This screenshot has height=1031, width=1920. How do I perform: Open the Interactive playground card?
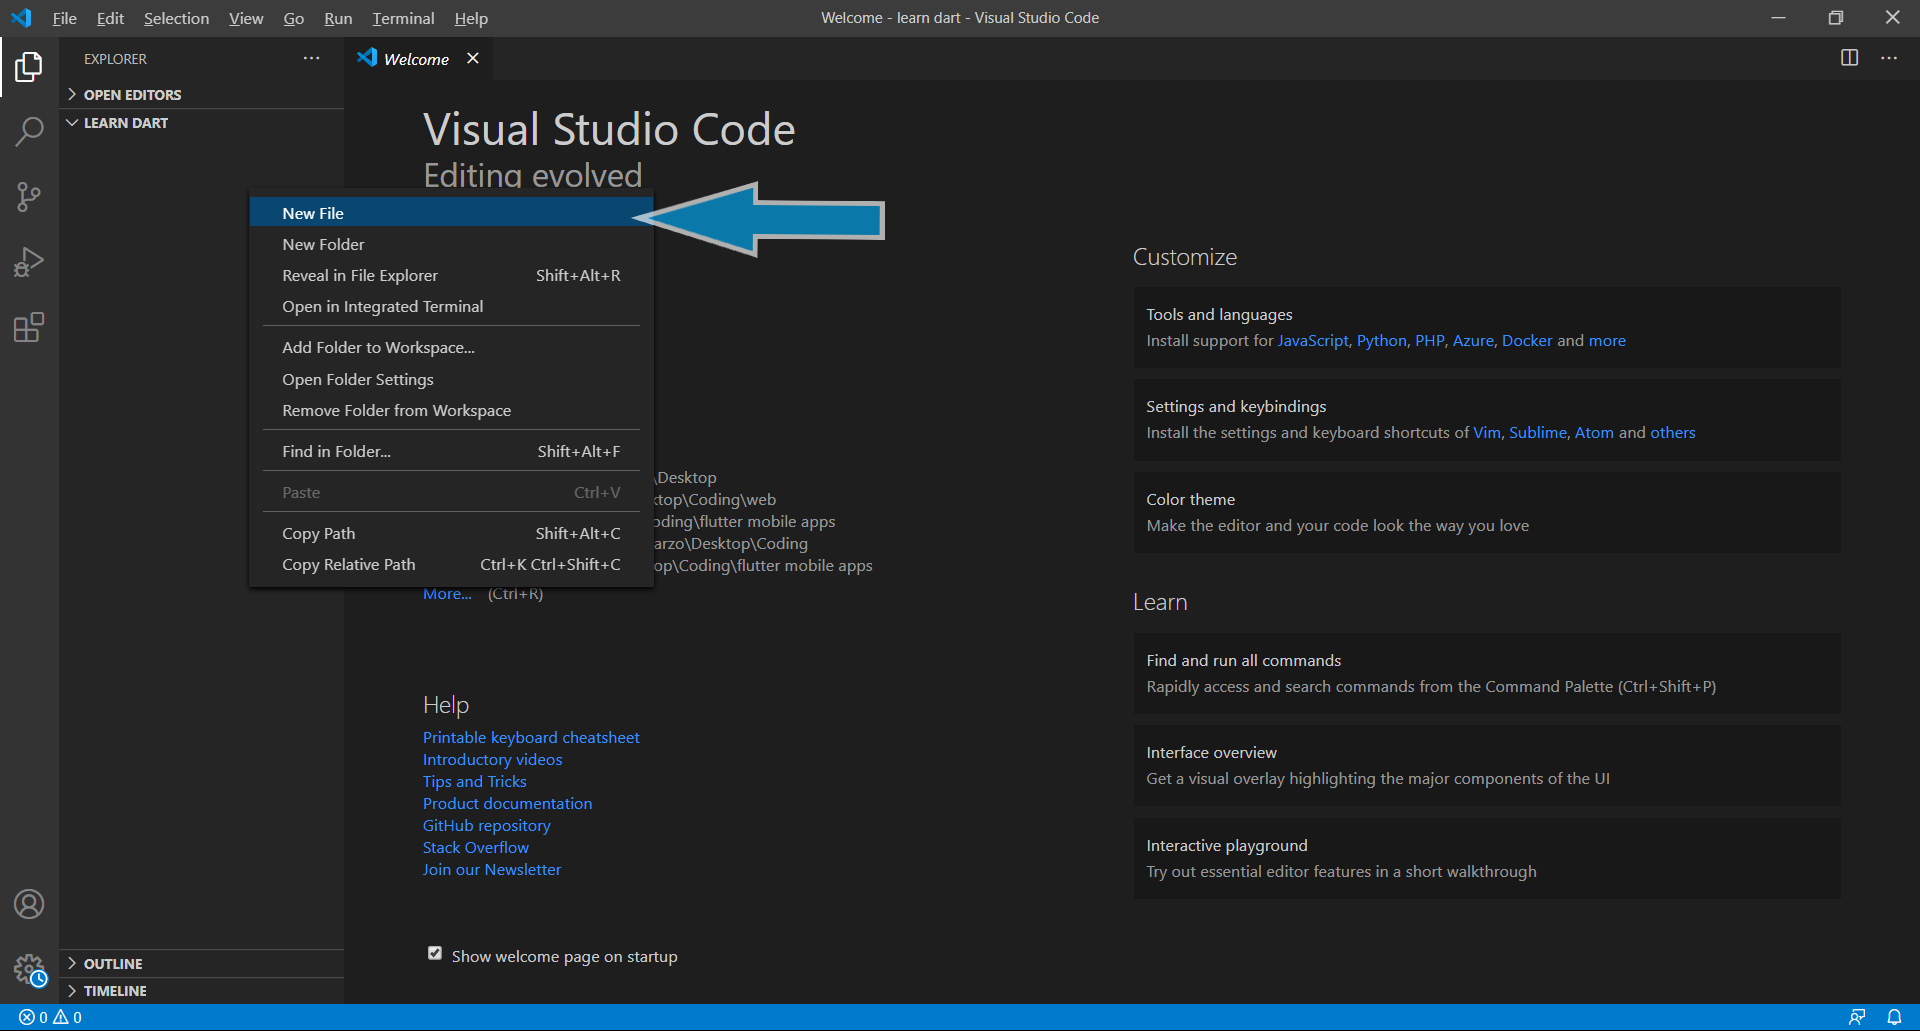coord(1486,858)
